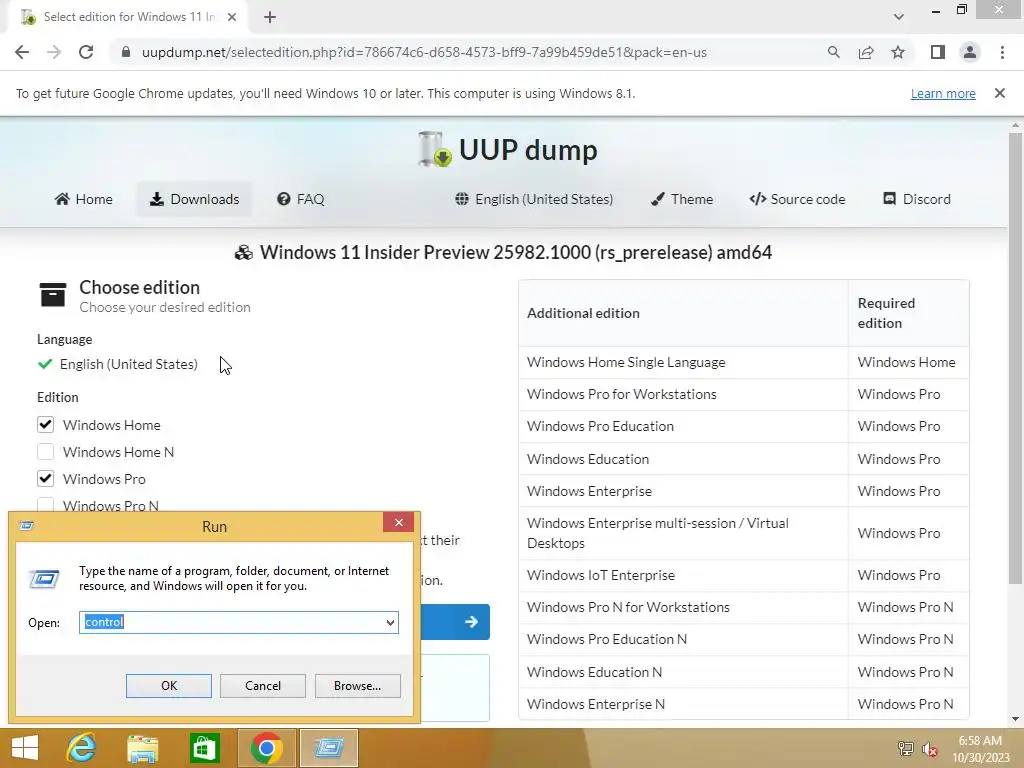Cancel the Run dialog
This screenshot has width=1024, height=768.
pos(263,686)
